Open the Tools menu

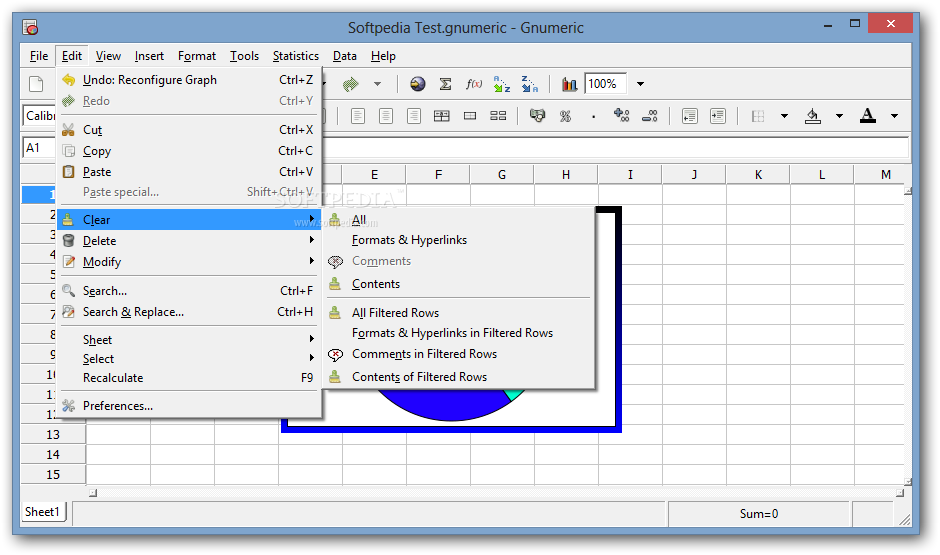click(x=244, y=56)
